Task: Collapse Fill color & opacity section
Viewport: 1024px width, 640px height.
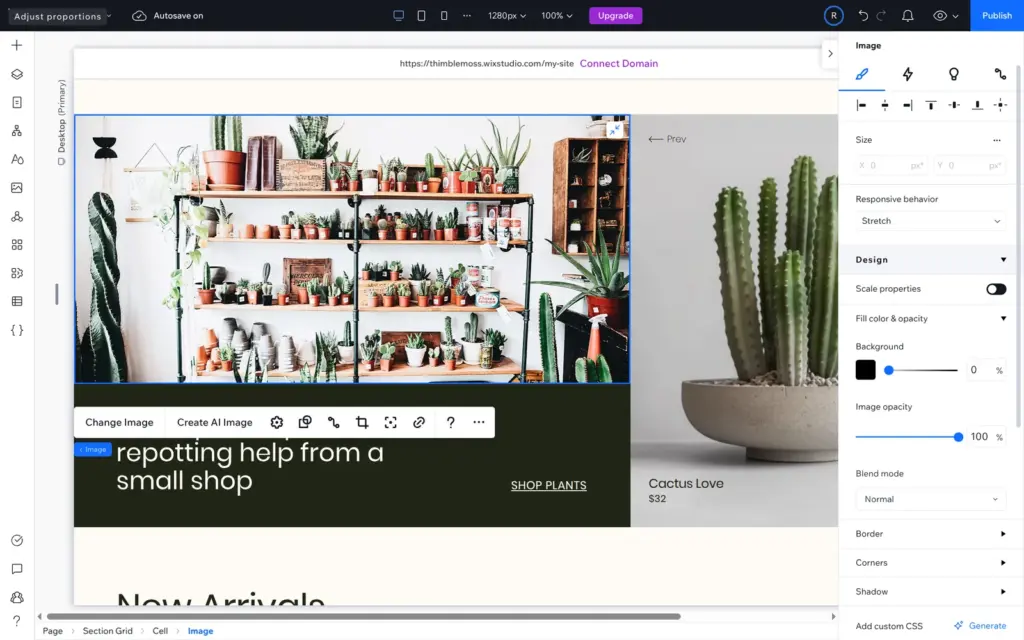Action: (1003, 319)
